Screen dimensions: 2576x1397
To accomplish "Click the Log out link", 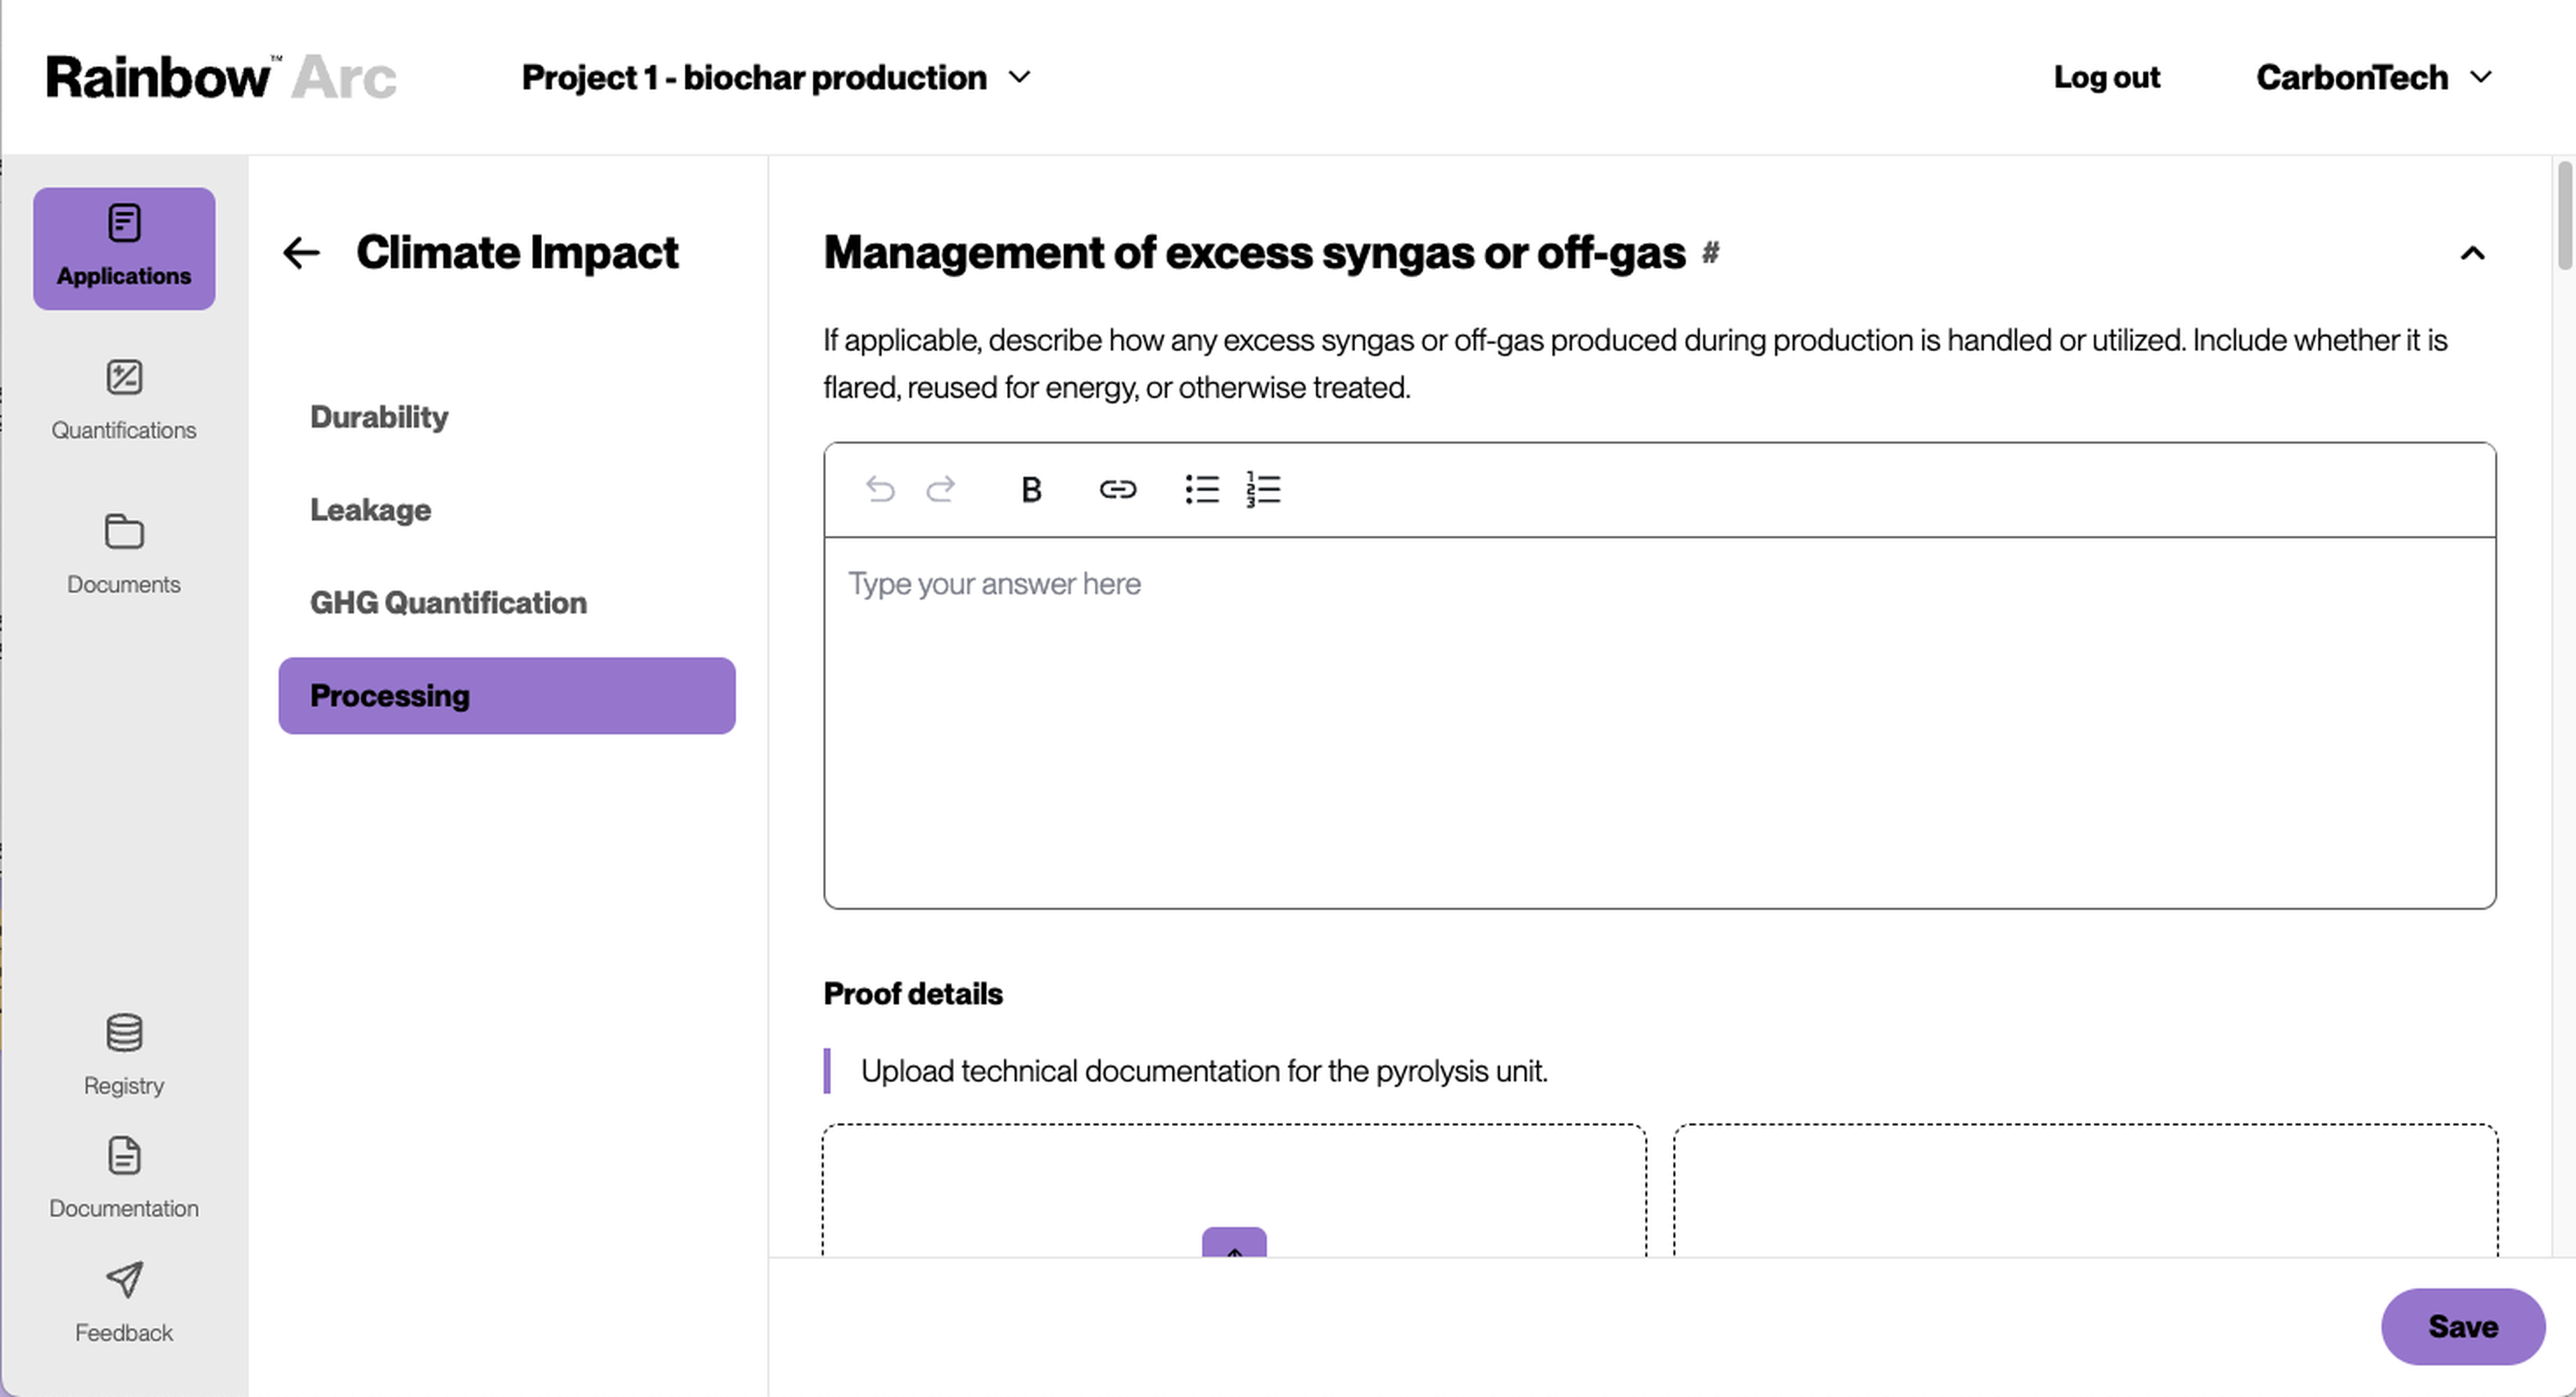I will (2106, 77).
